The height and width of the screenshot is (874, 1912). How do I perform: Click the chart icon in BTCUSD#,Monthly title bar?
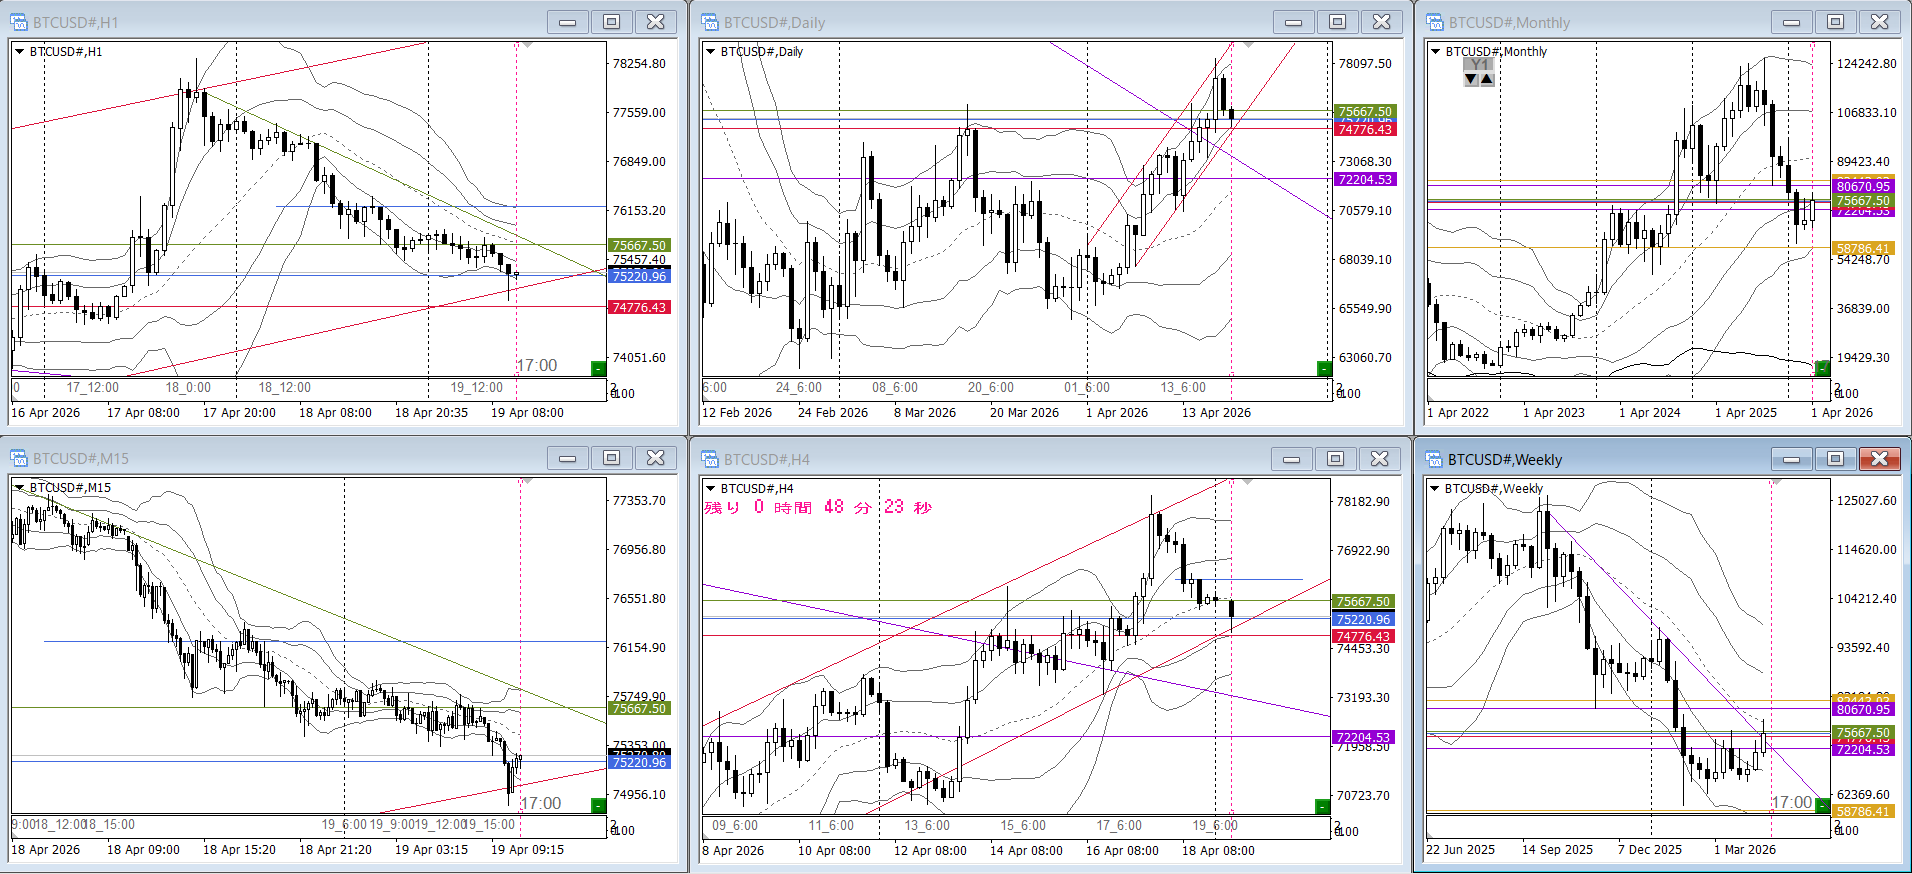pyautogui.click(x=1435, y=22)
